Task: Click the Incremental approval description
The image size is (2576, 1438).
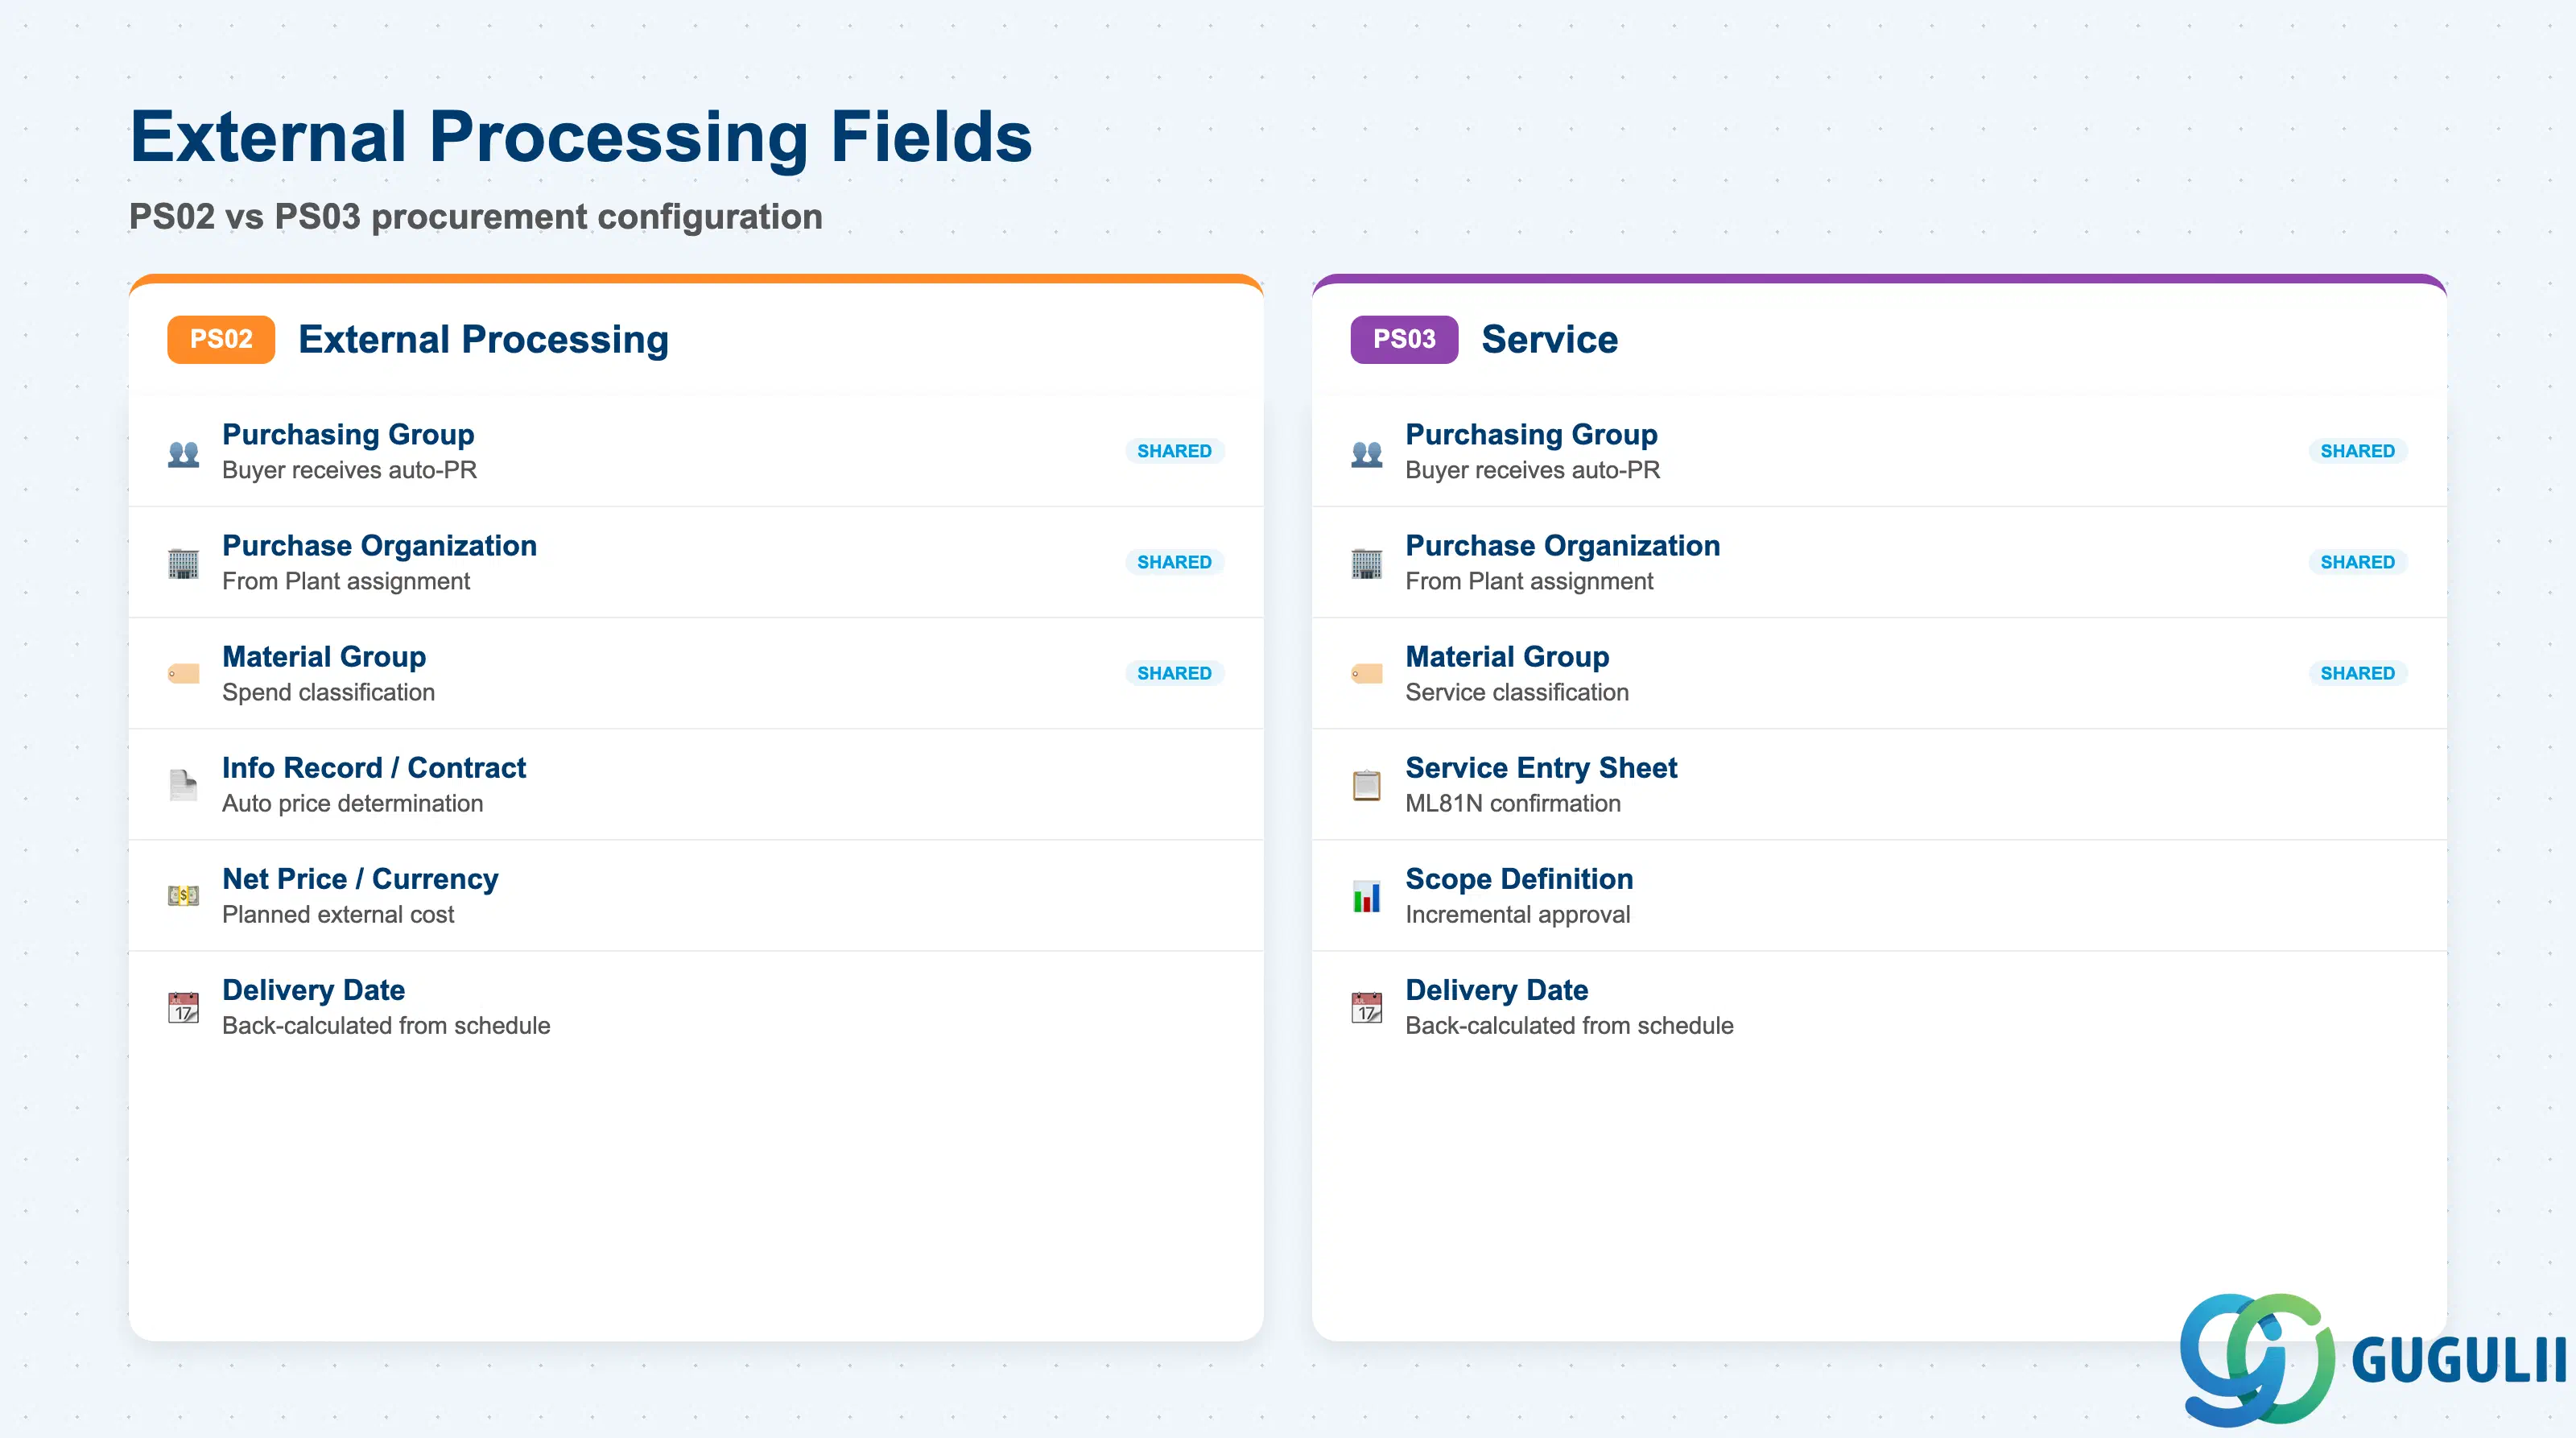Action: 1518,914
